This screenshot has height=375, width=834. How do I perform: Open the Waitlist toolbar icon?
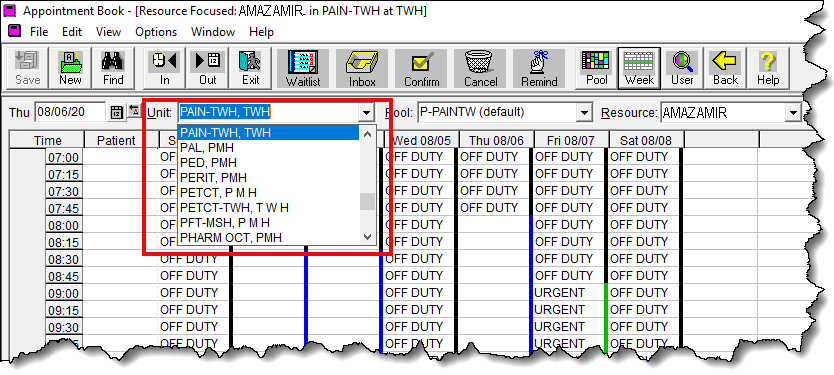pyautogui.click(x=302, y=69)
